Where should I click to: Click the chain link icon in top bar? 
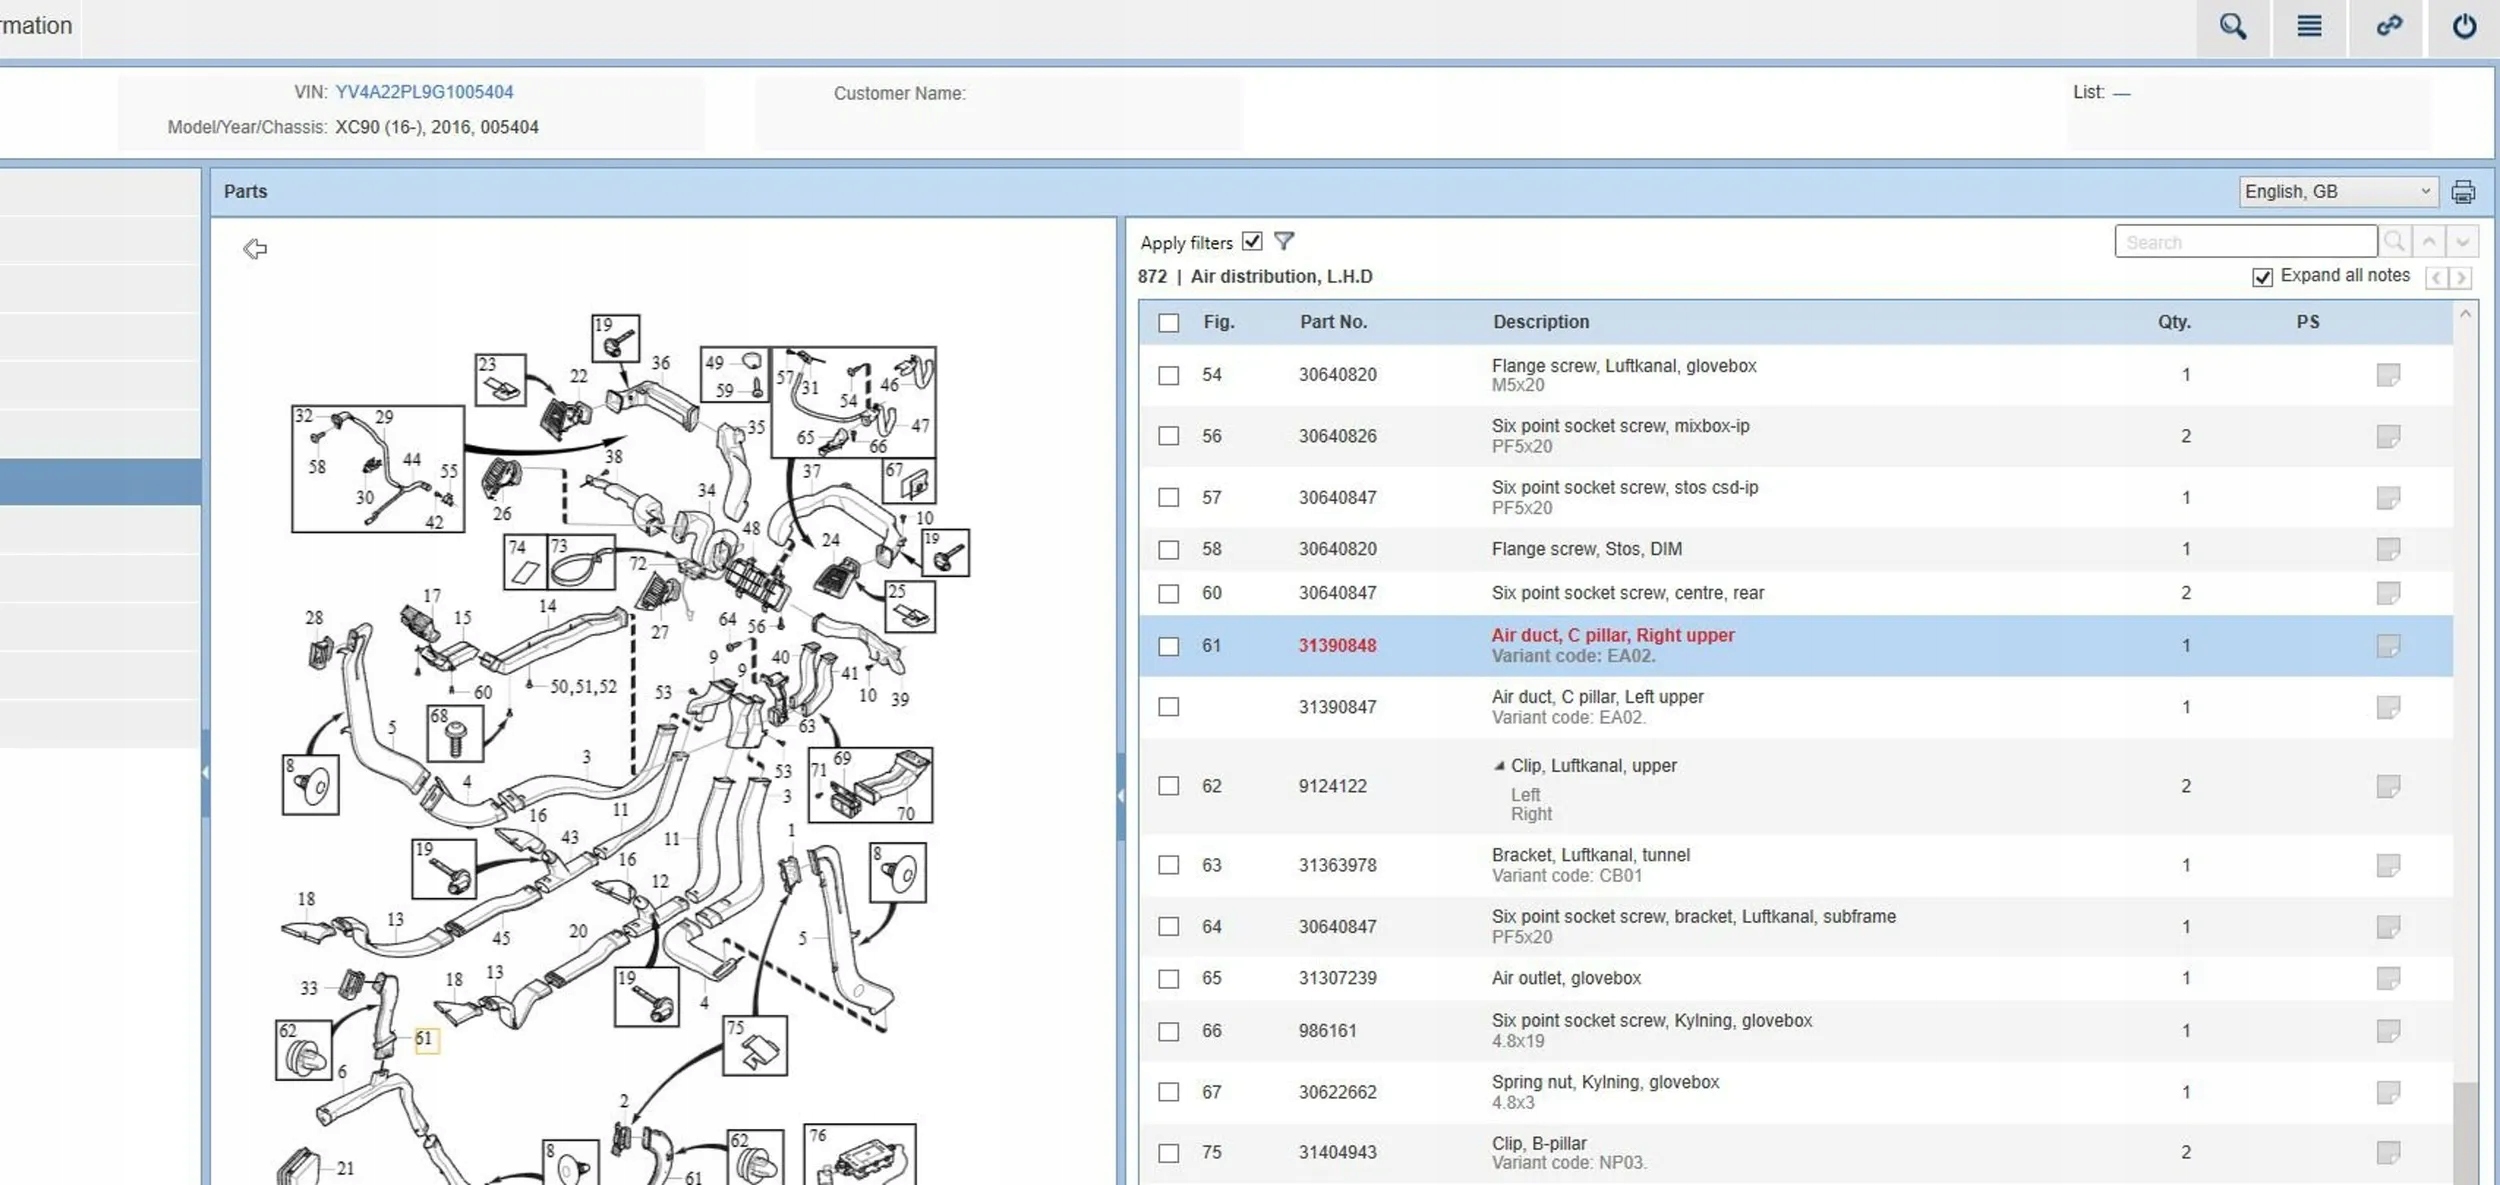[x=2388, y=27]
